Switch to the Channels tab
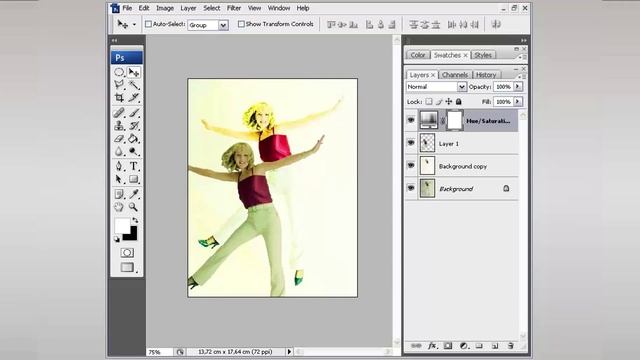The image size is (640, 360). (455, 75)
